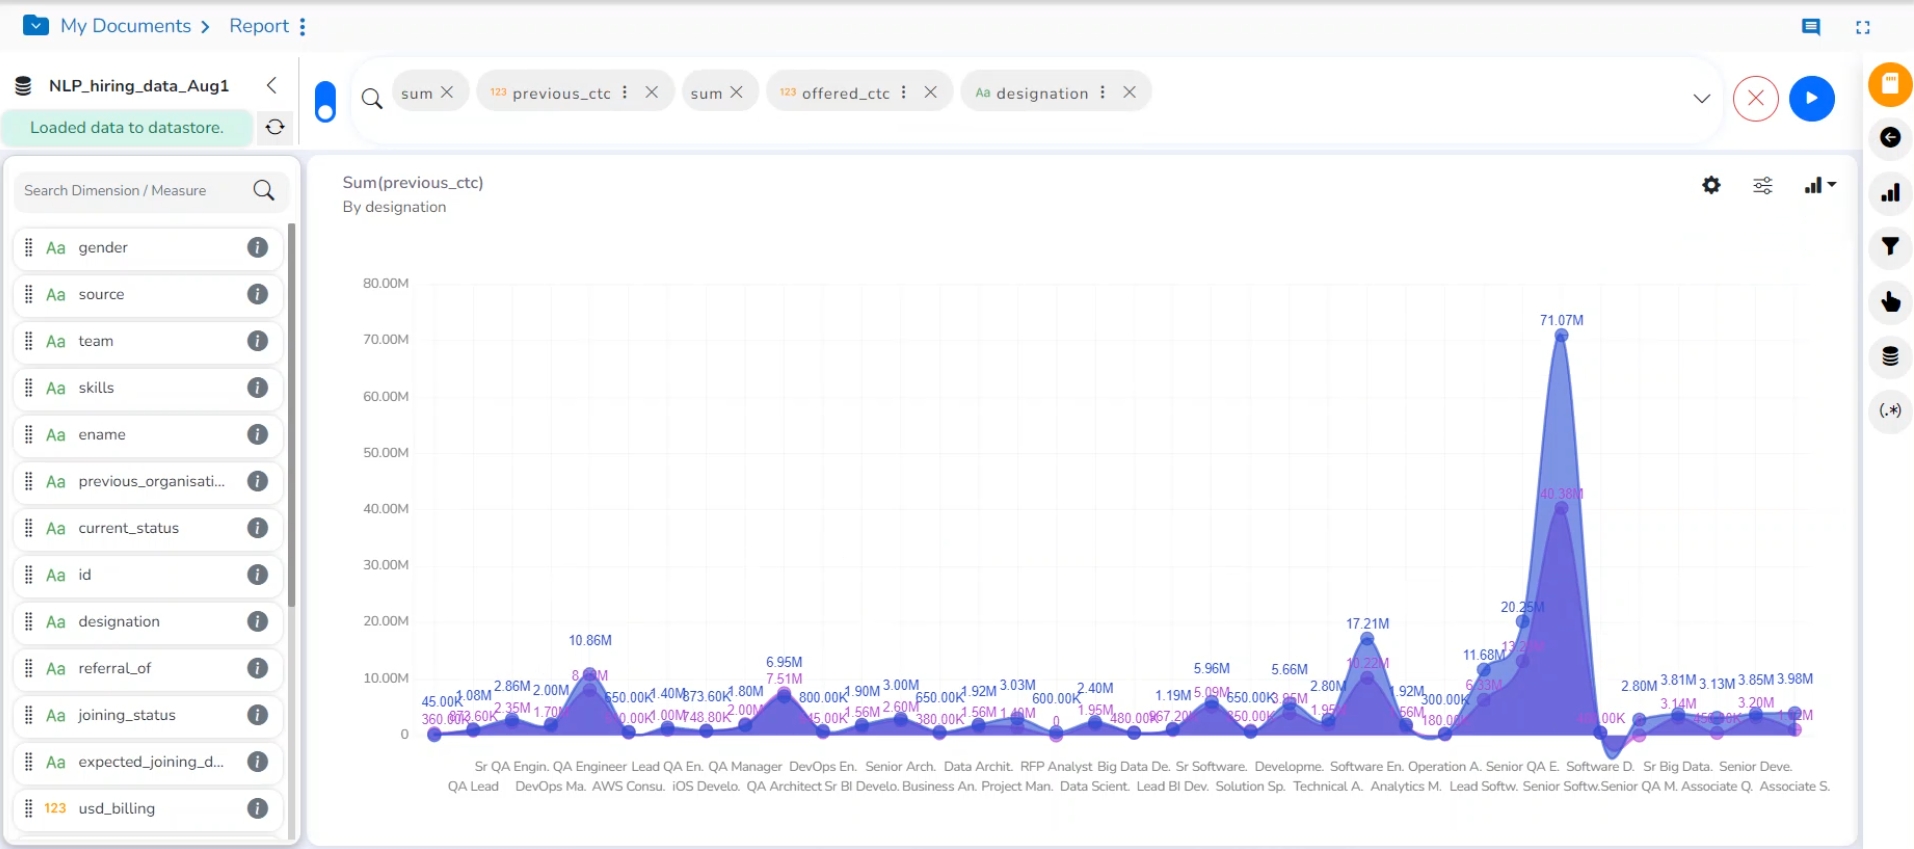Open the filter funnel icon in right sidebar
This screenshot has height=849, width=1914.
tap(1890, 246)
